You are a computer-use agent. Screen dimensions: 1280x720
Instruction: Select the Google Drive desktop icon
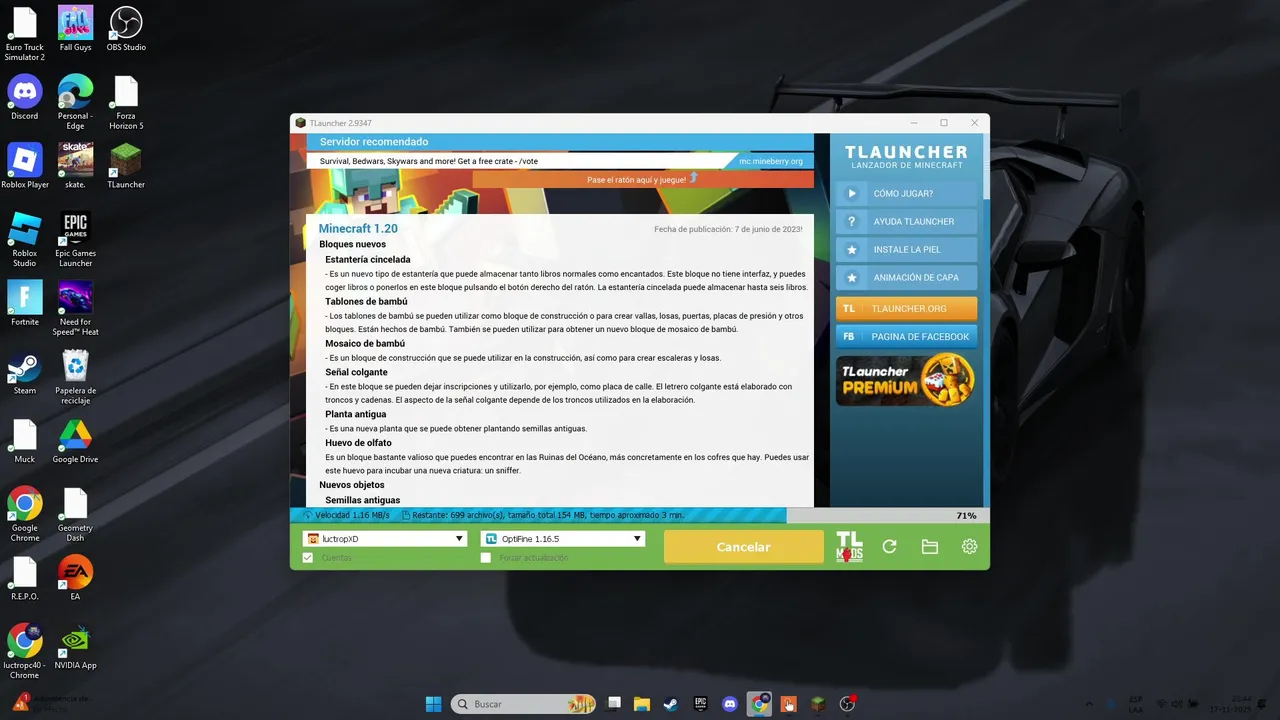tap(75, 441)
